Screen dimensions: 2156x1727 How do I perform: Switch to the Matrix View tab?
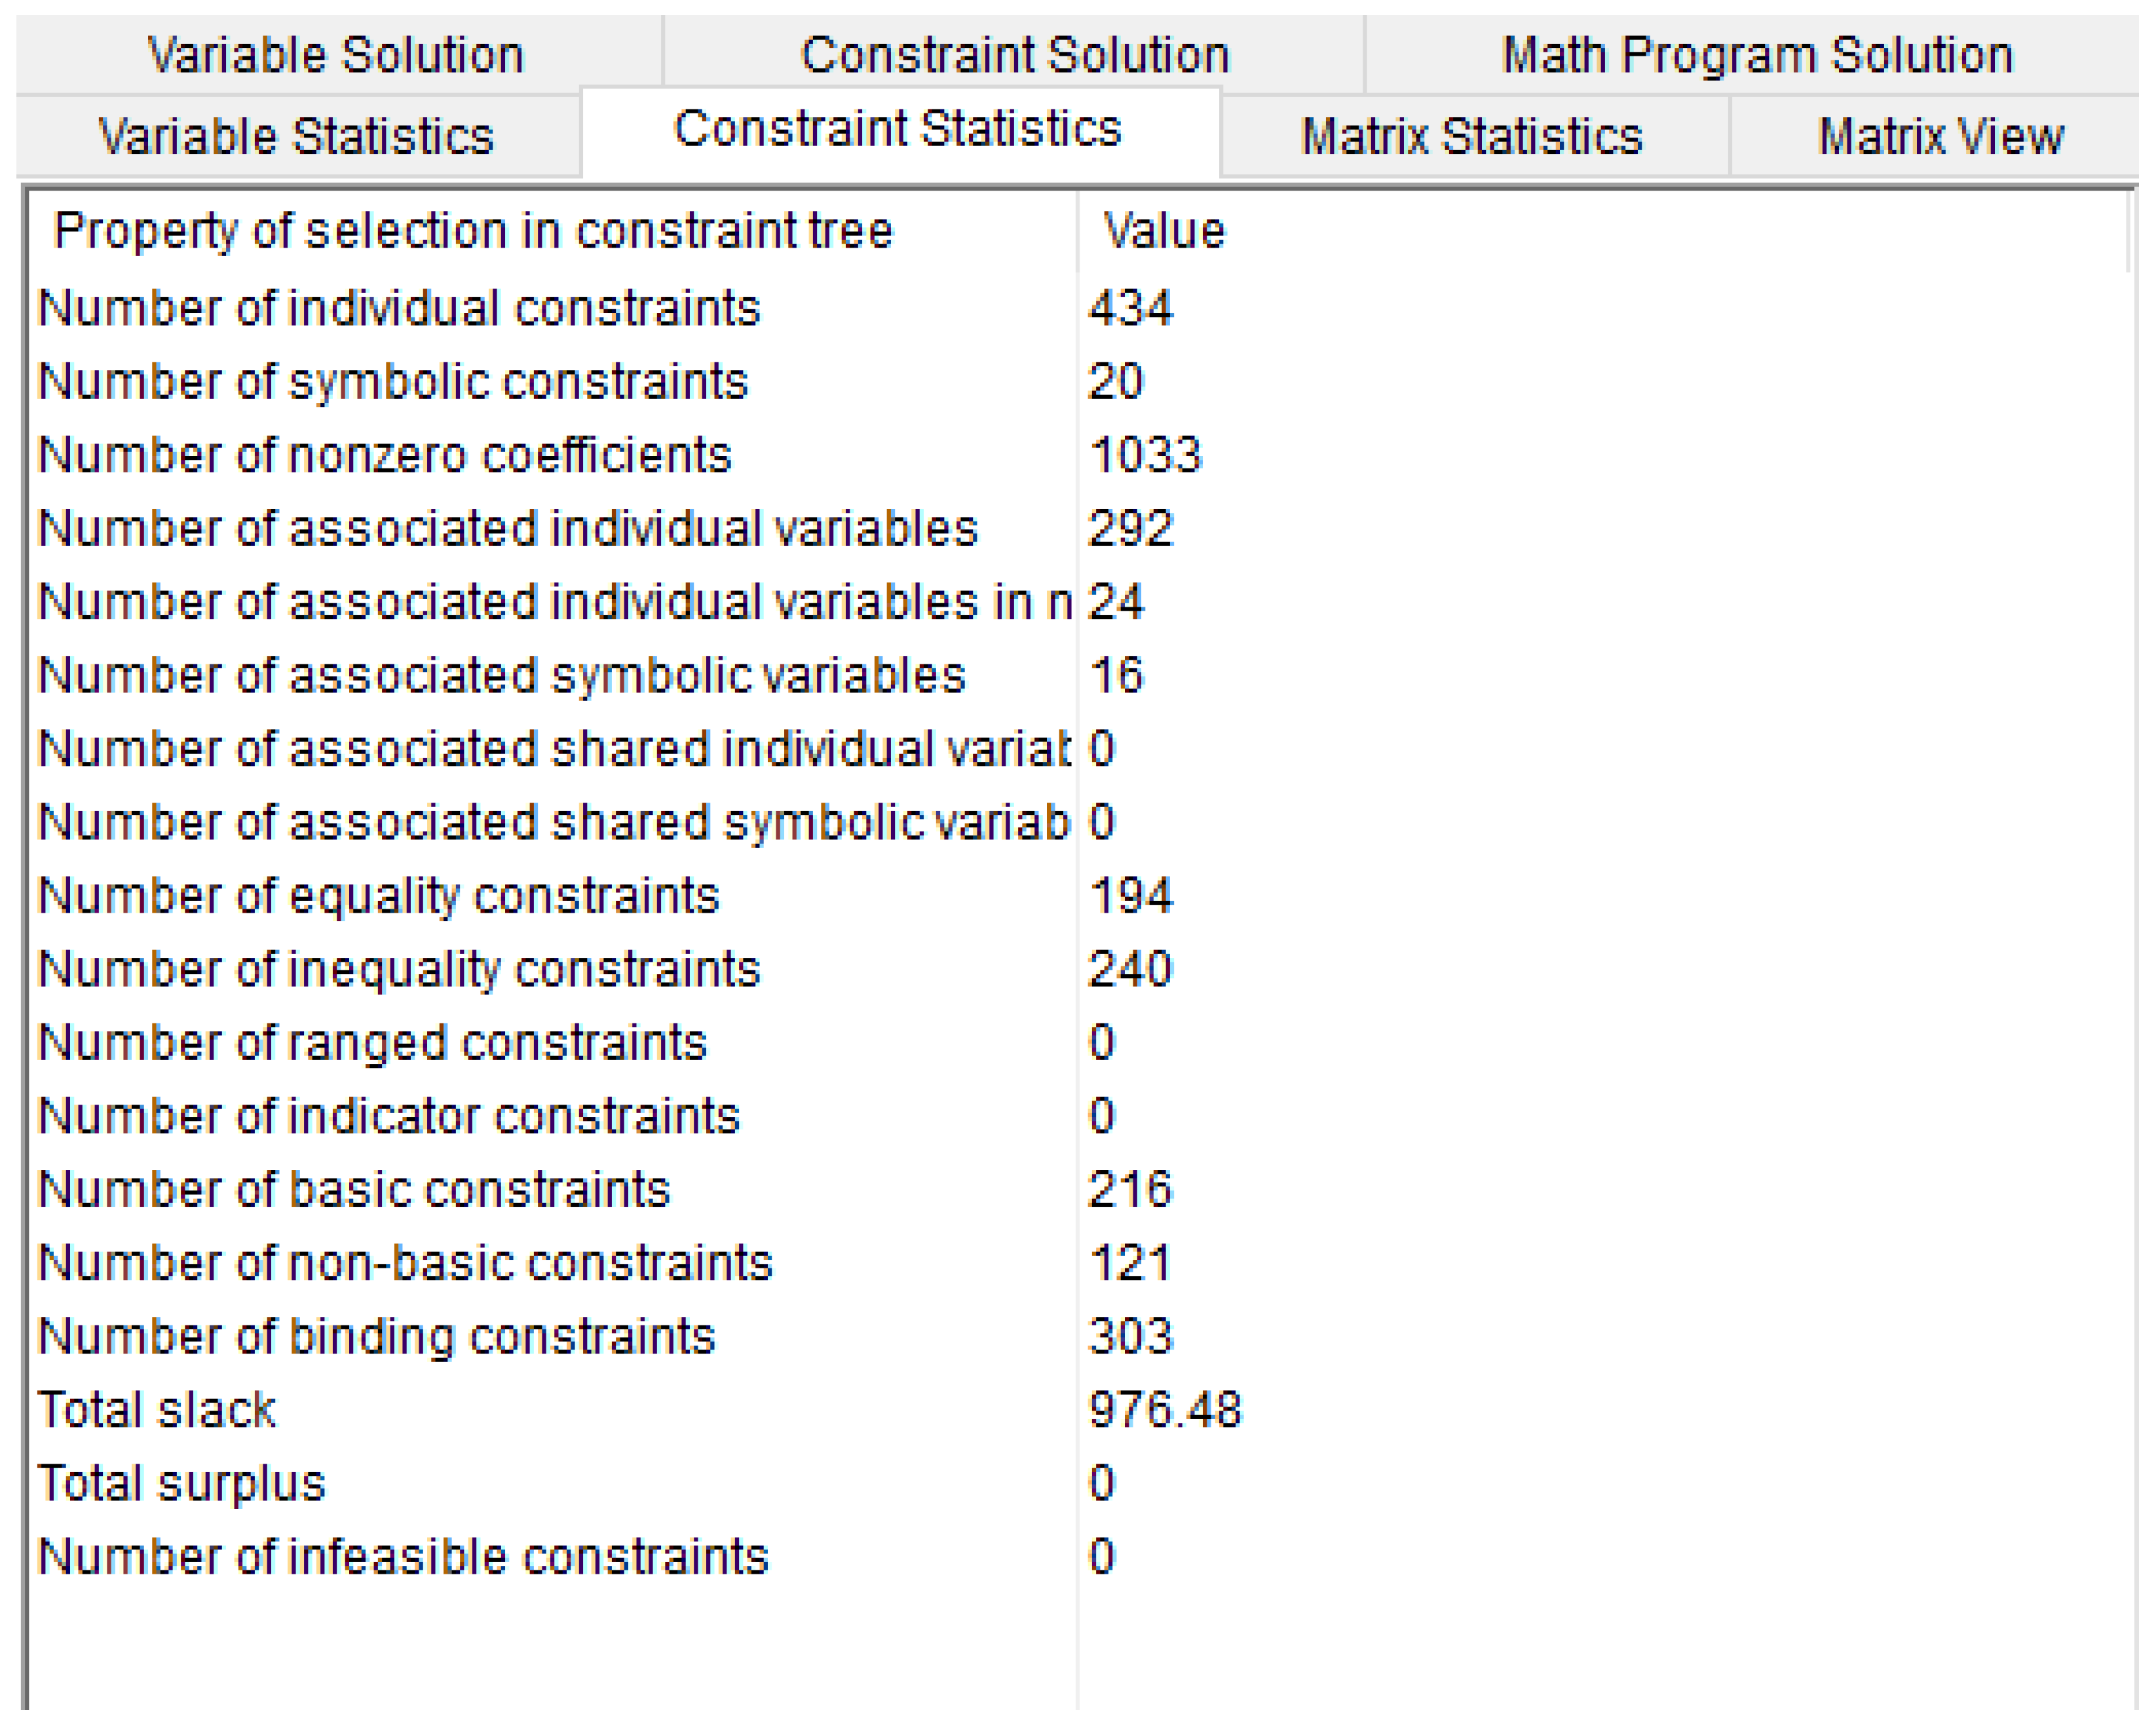point(1939,136)
